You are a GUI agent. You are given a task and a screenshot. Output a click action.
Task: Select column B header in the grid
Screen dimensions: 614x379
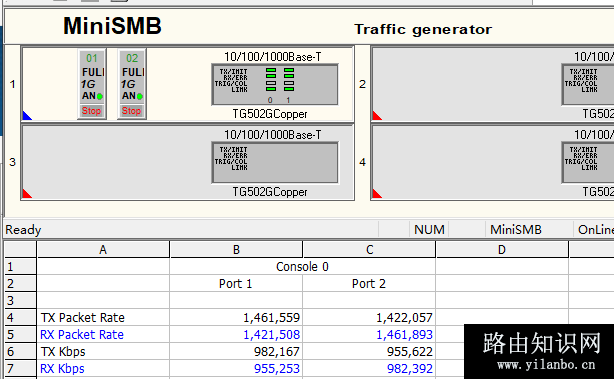[236, 249]
